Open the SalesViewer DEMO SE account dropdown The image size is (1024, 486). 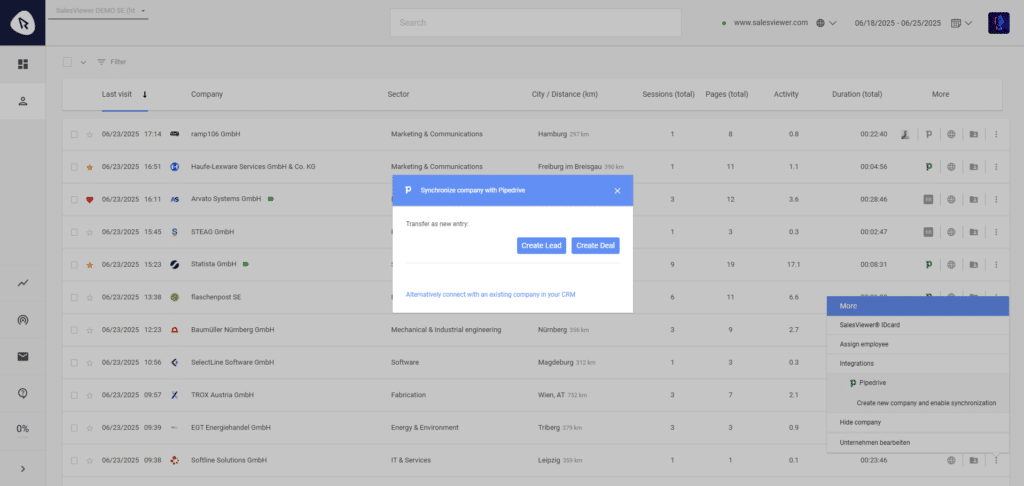point(99,11)
